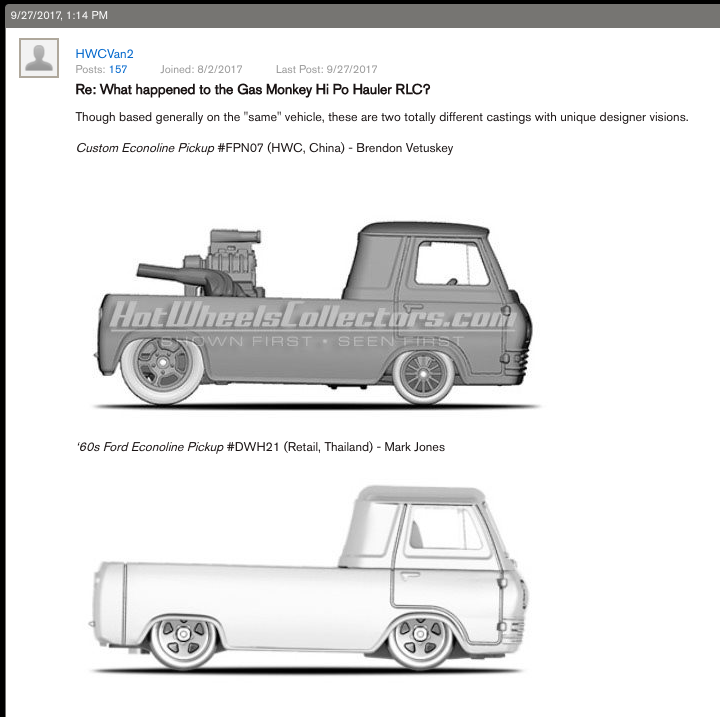The height and width of the screenshot is (717, 720).
Task: Click the post timestamp 9/27/2017, 1:14 PM
Action: [x=59, y=15]
